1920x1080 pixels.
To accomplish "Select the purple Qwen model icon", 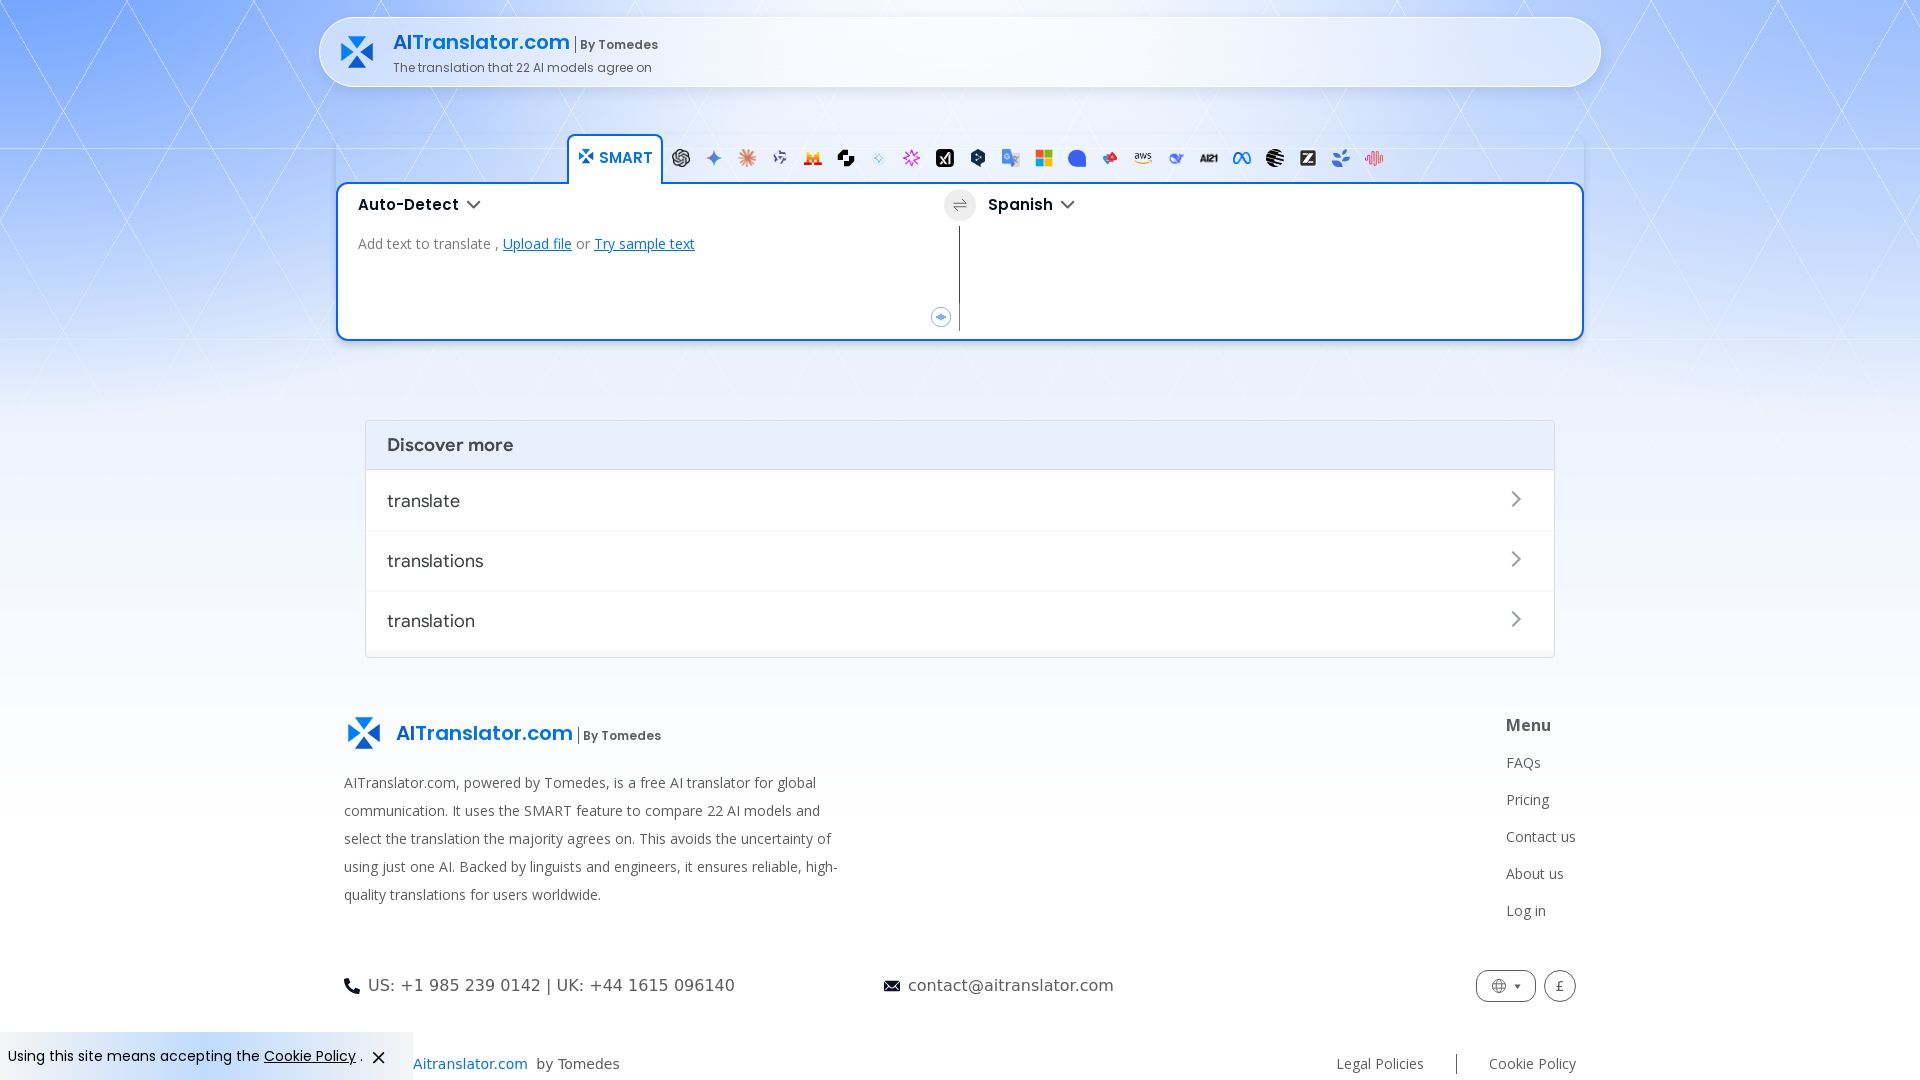I will pyautogui.click(x=780, y=158).
